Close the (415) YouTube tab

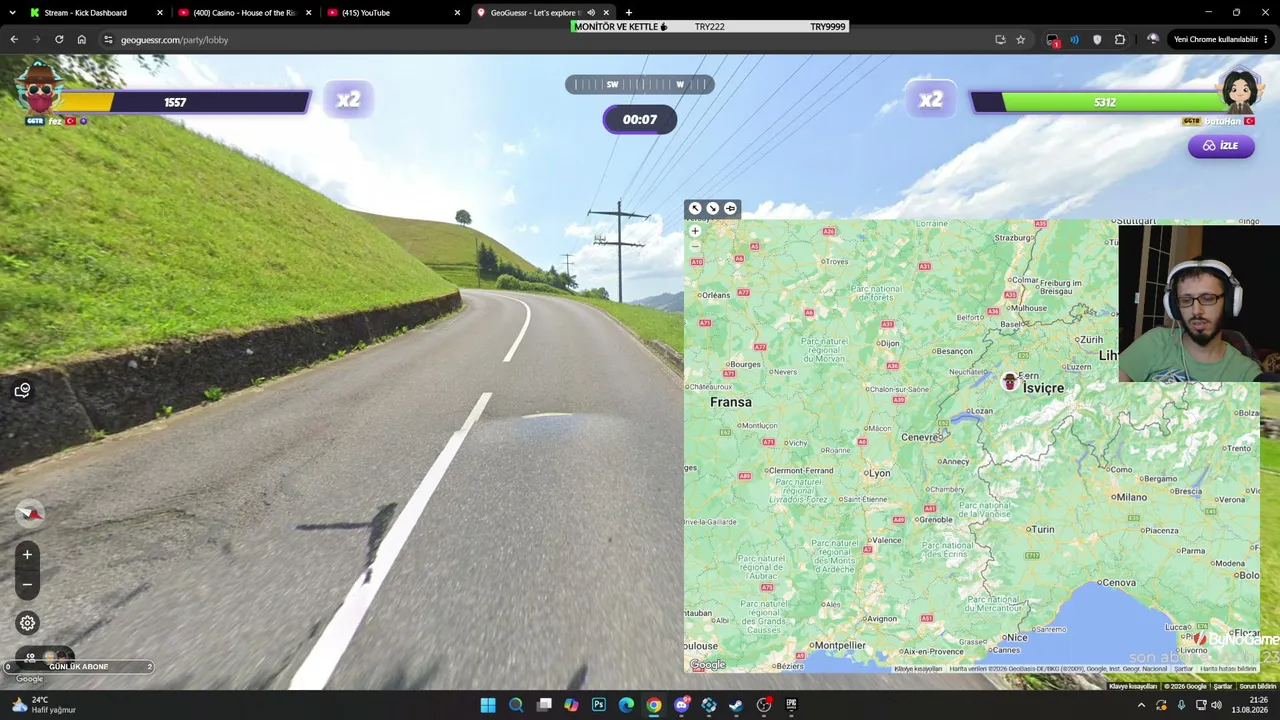[457, 13]
